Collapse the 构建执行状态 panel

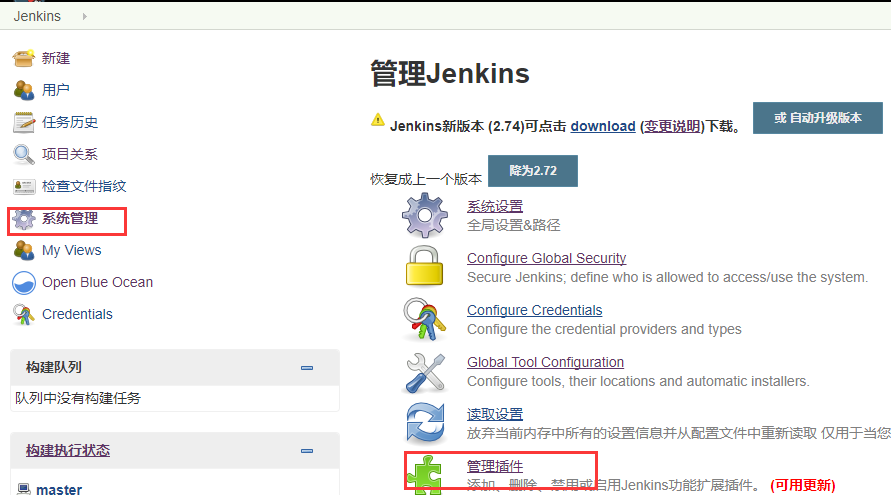pos(307,451)
